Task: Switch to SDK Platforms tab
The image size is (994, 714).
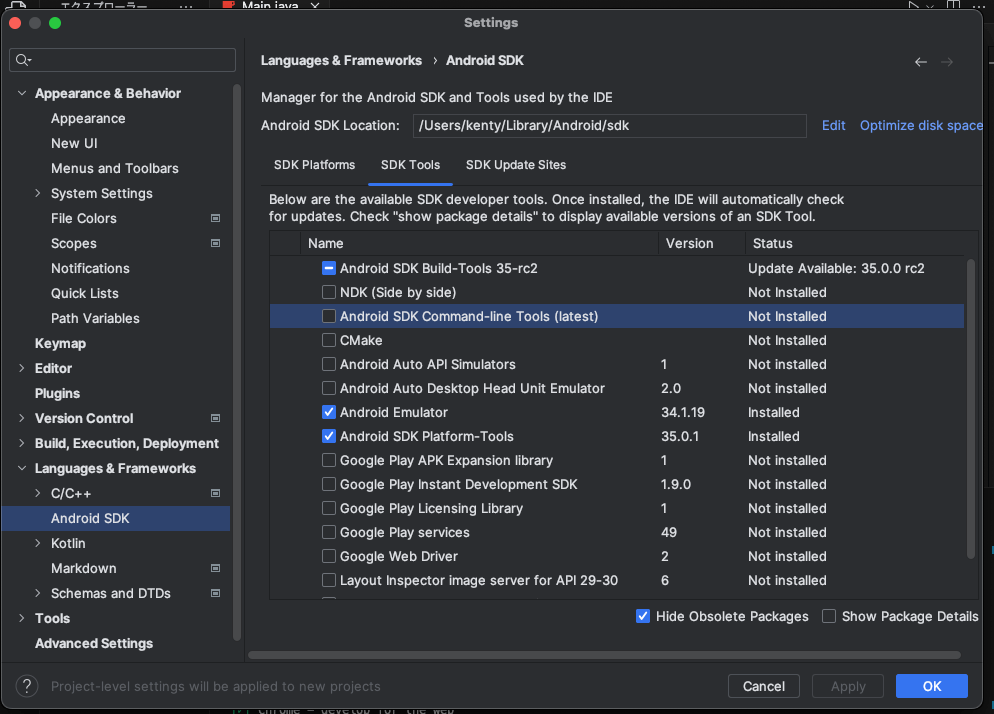Action: coord(314,165)
